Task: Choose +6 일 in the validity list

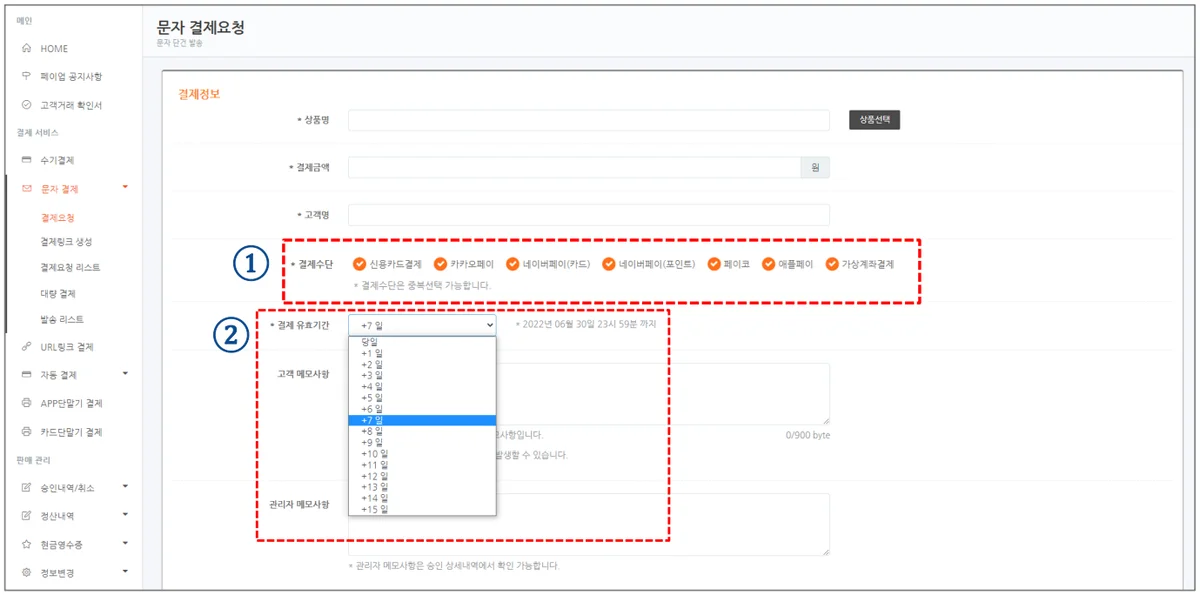Action: click(x=422, y=409)
